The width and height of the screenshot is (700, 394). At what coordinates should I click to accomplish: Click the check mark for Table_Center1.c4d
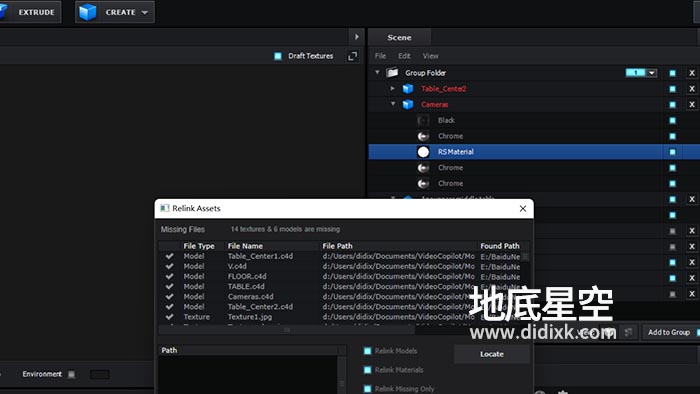tap(169, 256)
